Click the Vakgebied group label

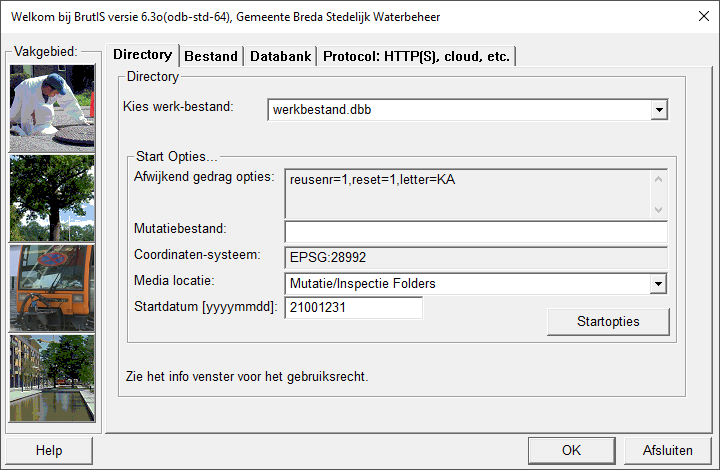[x=45, y=51]
